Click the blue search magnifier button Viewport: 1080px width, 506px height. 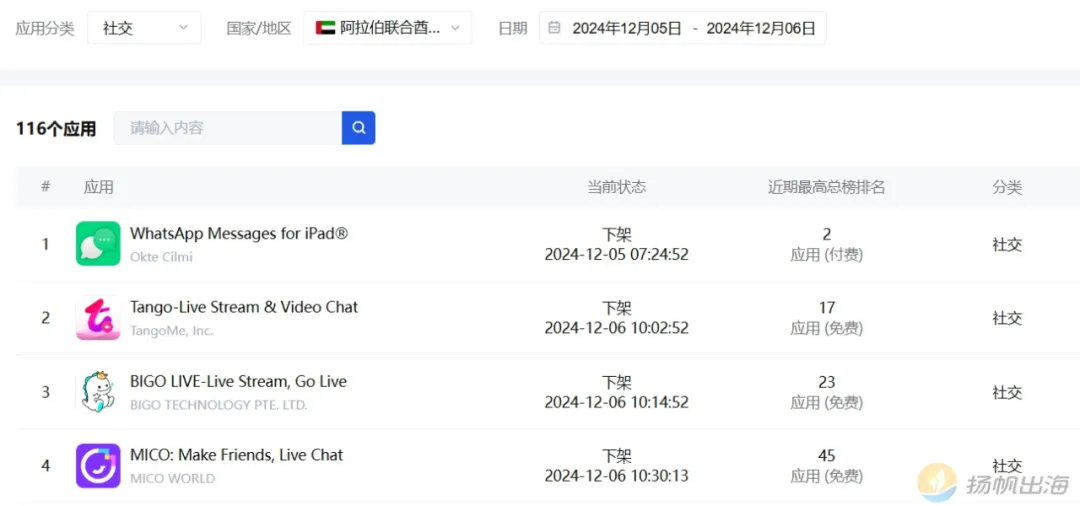(x=358, y=127)
